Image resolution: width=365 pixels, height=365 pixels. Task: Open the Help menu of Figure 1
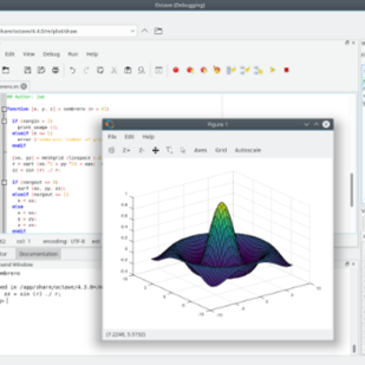pyautogui.click(x=148, y=137)
